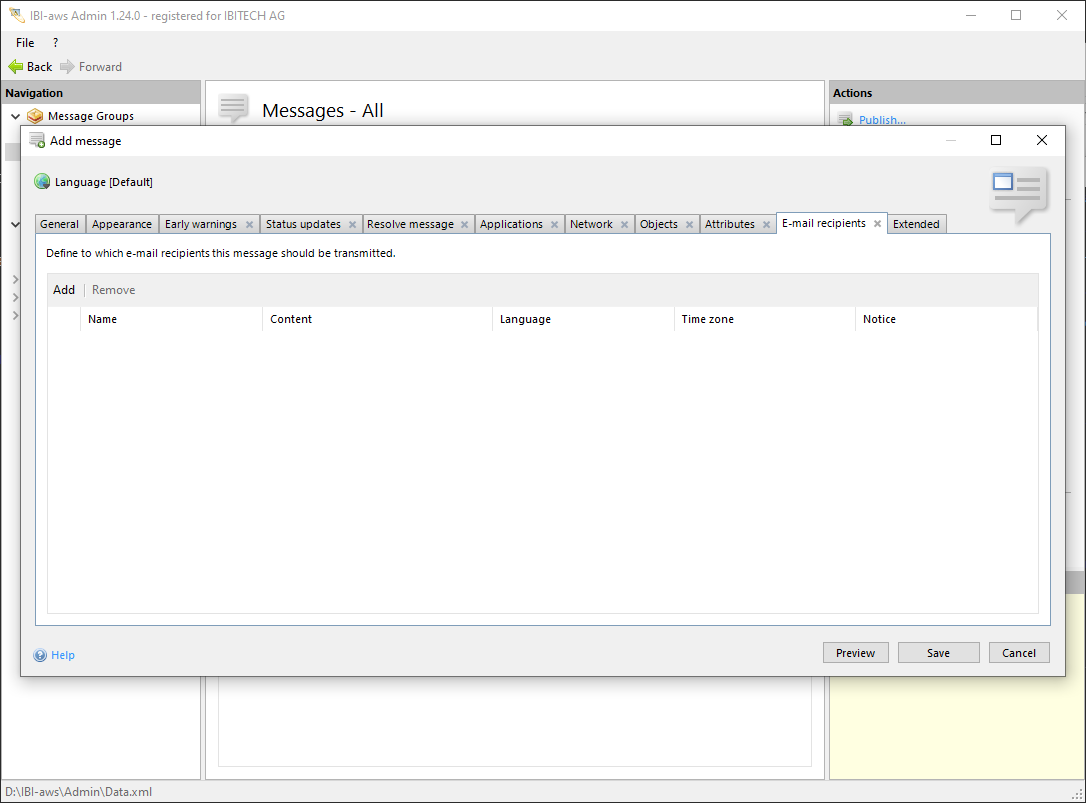This screenshot has width=1086, height=803.
Task: Click the Publish icon in Actions
Action: (x=845, y=120)
